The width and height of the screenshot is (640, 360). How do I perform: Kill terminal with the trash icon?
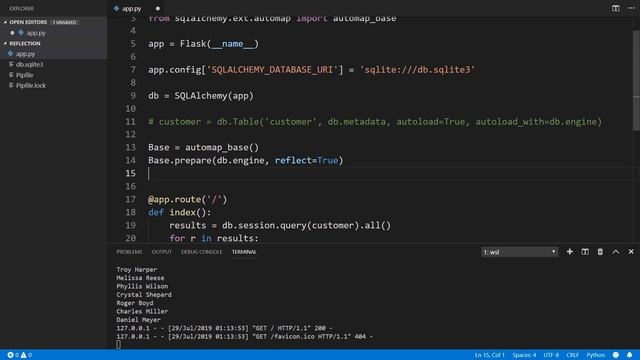[x=600, y=252]
